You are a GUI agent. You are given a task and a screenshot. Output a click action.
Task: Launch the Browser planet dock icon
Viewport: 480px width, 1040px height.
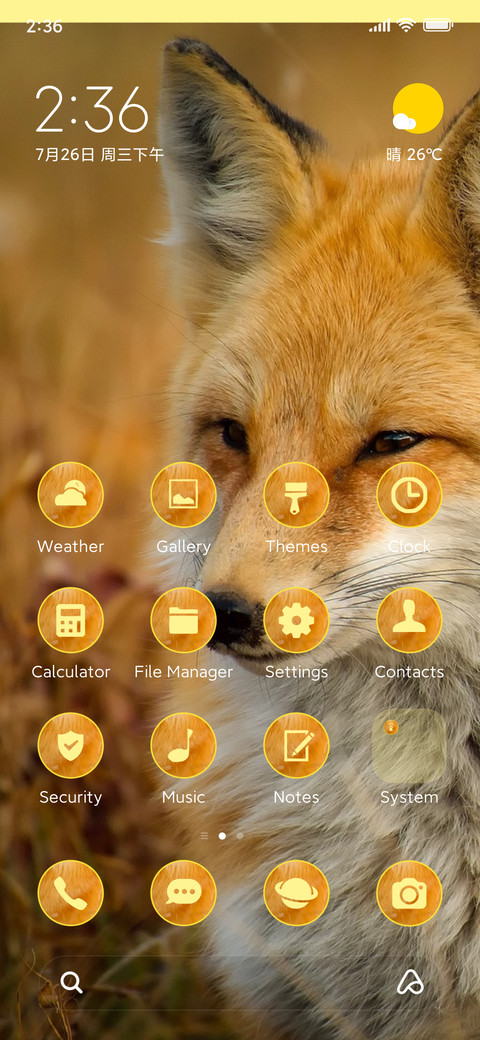point(296,893)
